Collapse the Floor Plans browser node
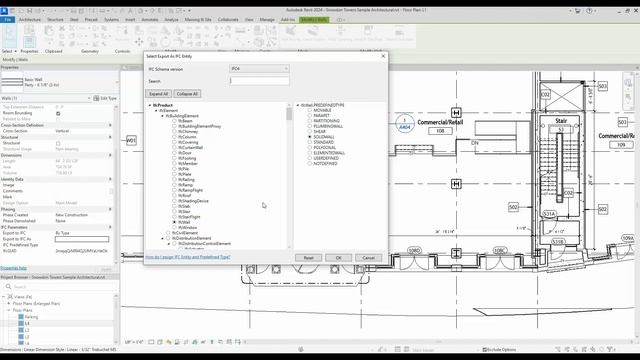Image resolution: width=640 pixels, height=360 pixels. pos(9,310)
